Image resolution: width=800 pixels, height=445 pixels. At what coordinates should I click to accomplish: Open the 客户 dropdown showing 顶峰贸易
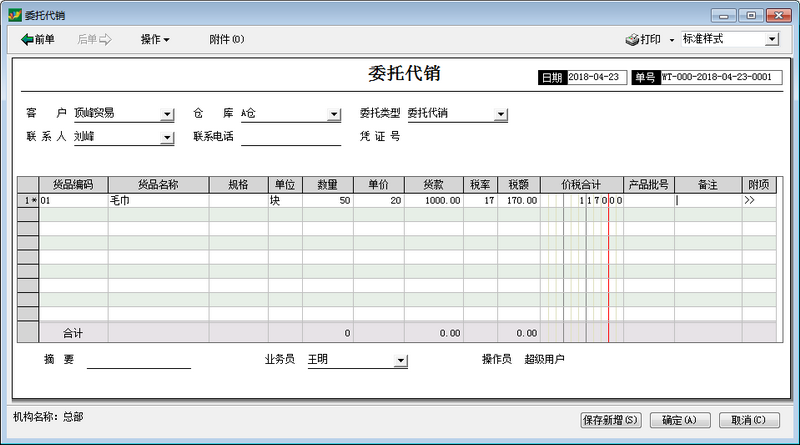click(x=167, y=114)
